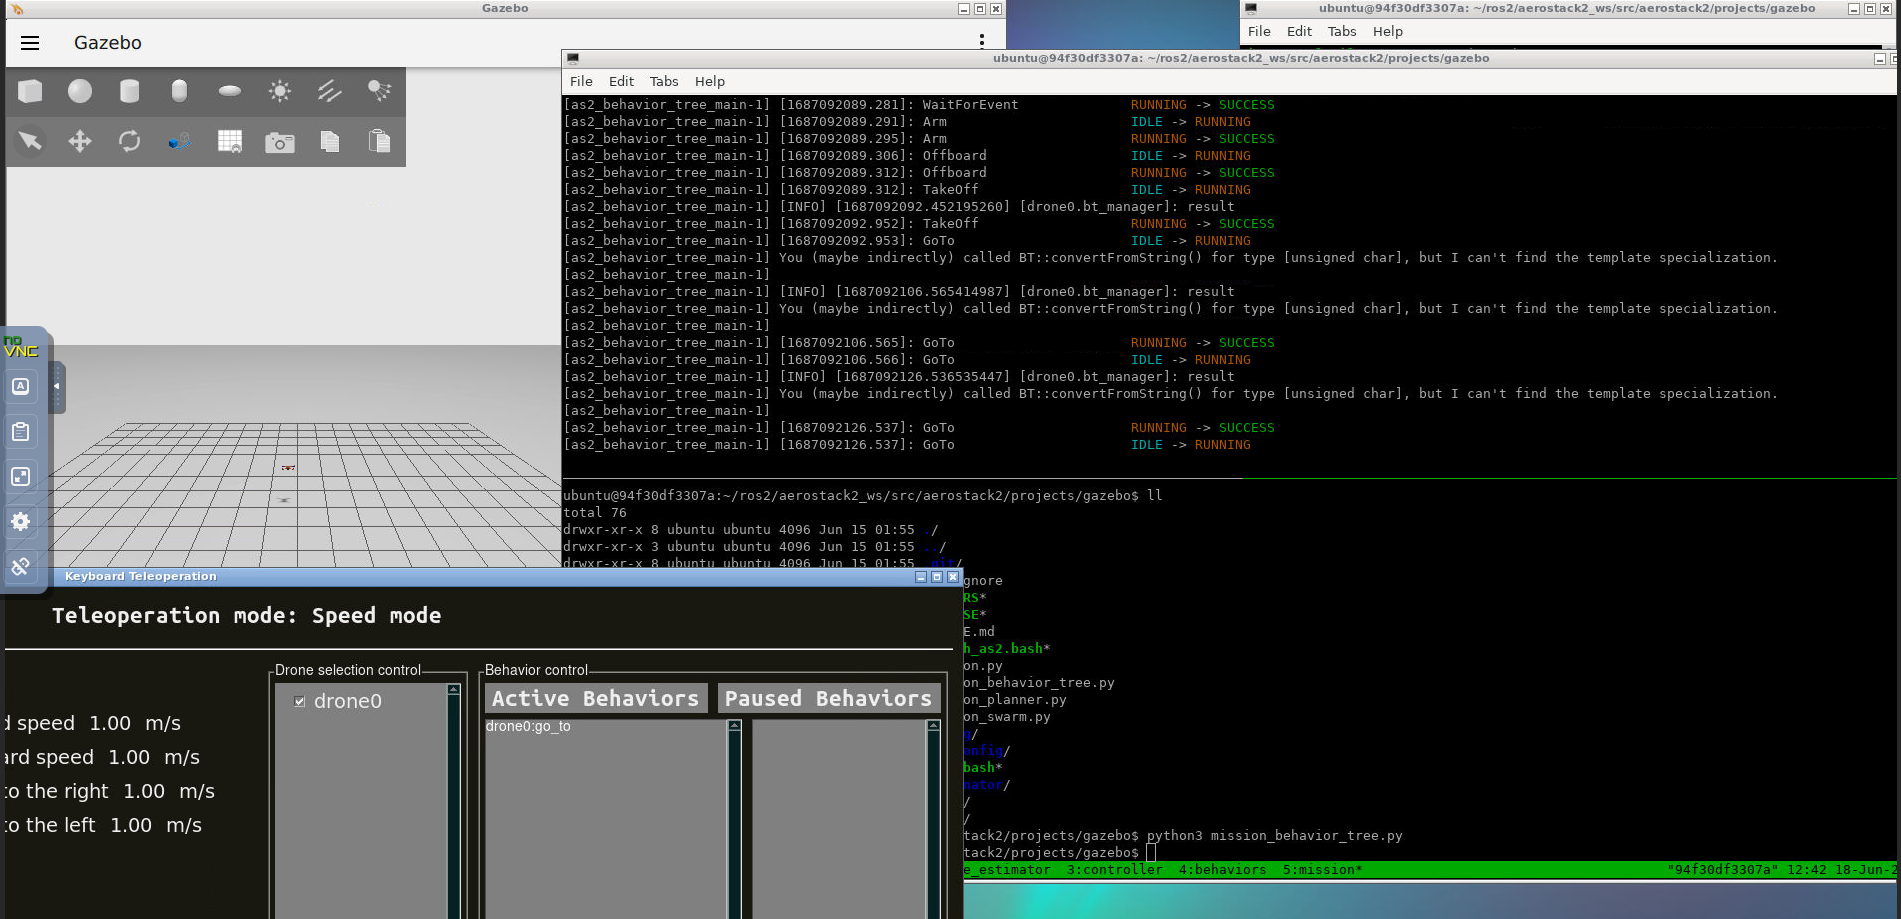Open the File menu of the gazebo terminal
Screen dimensions: 1901x919
click(x=581, y=81)
